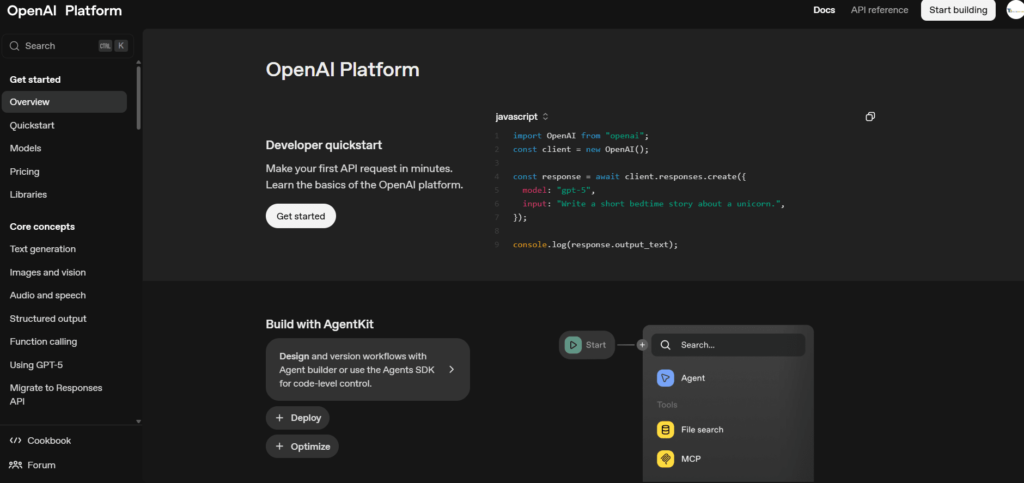Click the model "gpt-5" code line

pyautogui.click(x=559, y=190)
